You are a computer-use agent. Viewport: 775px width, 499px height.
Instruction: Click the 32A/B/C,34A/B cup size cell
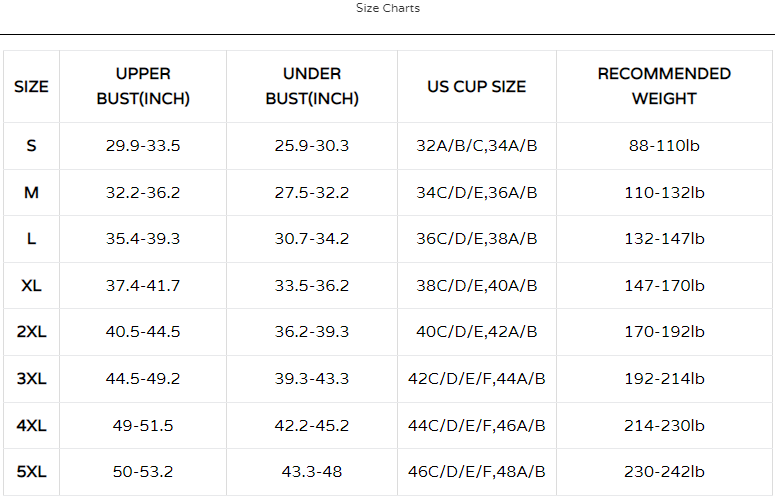pyautogui.click(x=477, y=146)
